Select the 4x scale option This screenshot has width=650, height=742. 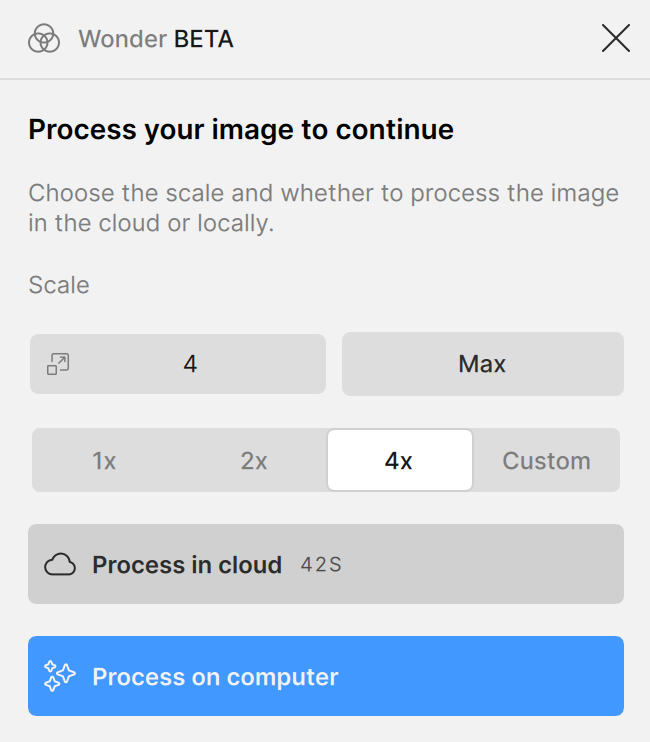coord(399,461)
